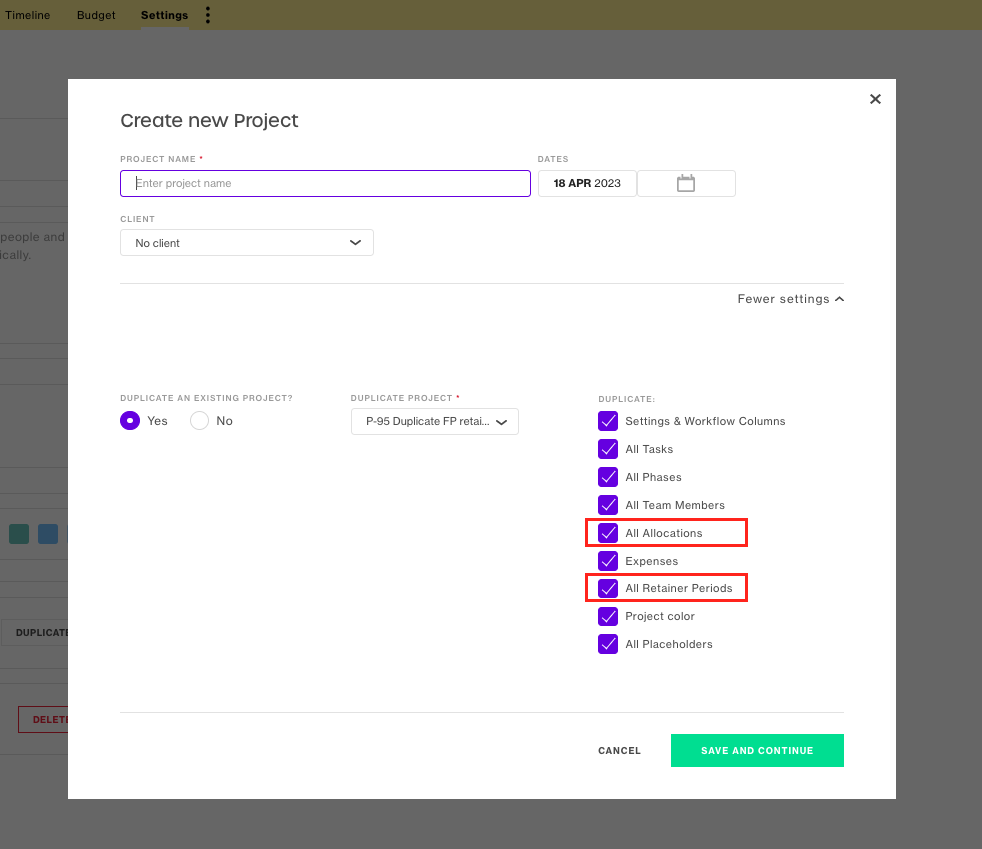Image resolution: width=982 pixels, height=849 pixels.
Task: Toggle the All Allocations checkbox
Action: (x=608, y=533)
